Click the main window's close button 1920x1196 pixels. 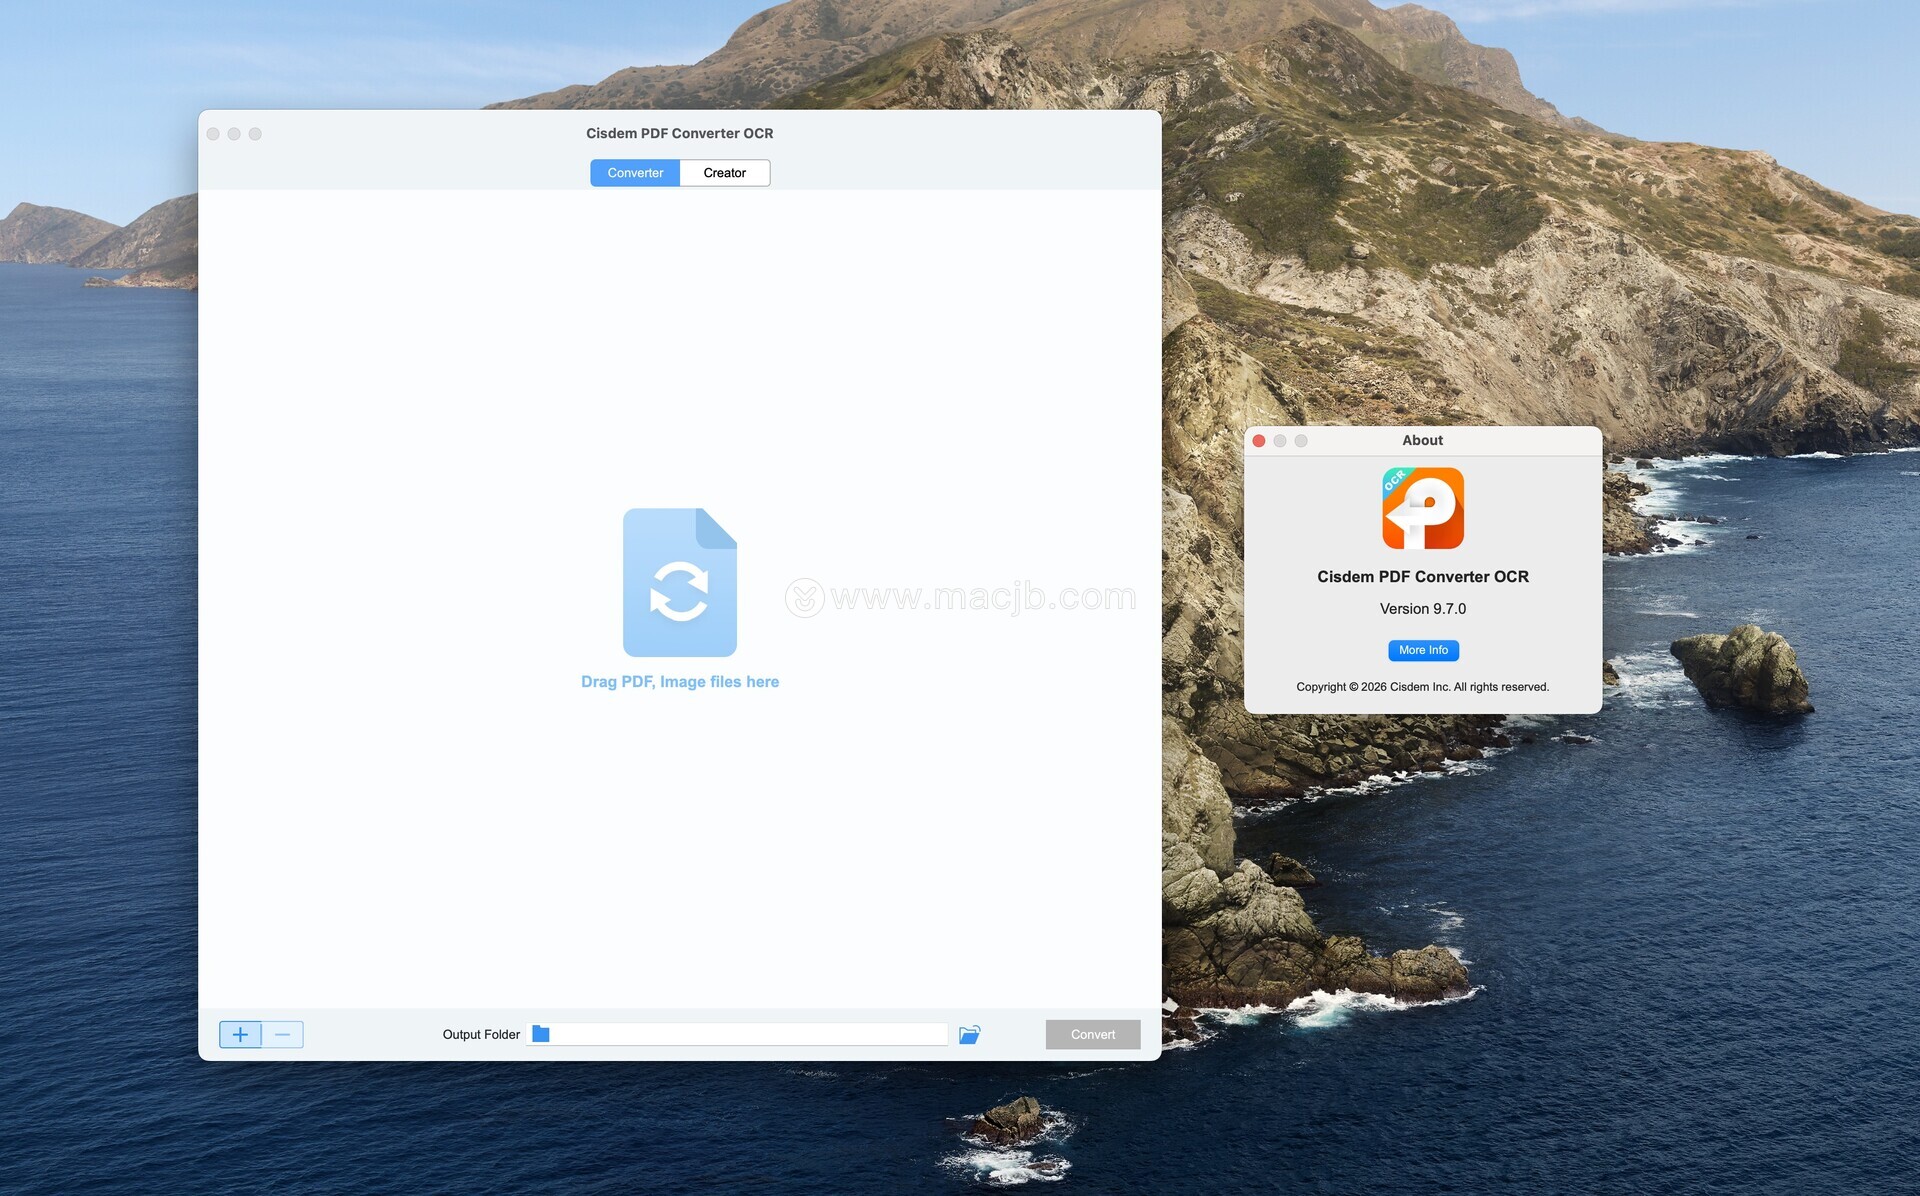click(x=213, y=134)
